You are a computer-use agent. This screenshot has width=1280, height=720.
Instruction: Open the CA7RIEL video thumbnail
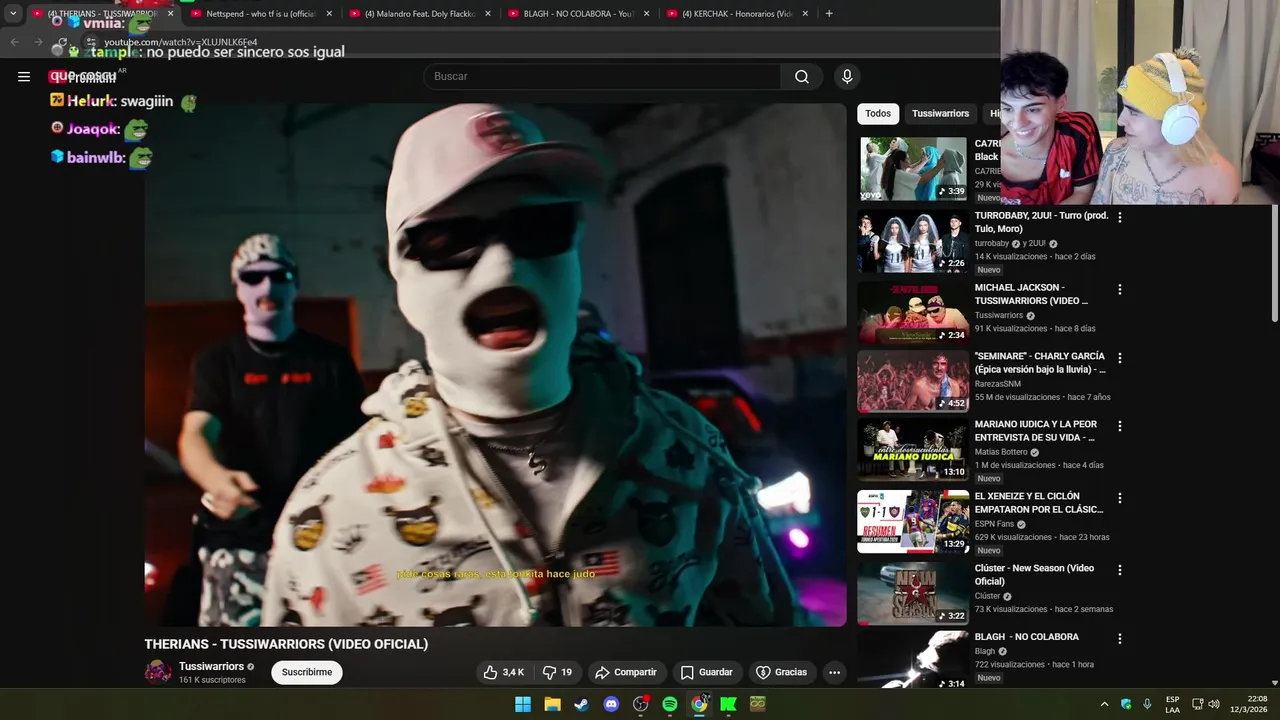[913, 169]
